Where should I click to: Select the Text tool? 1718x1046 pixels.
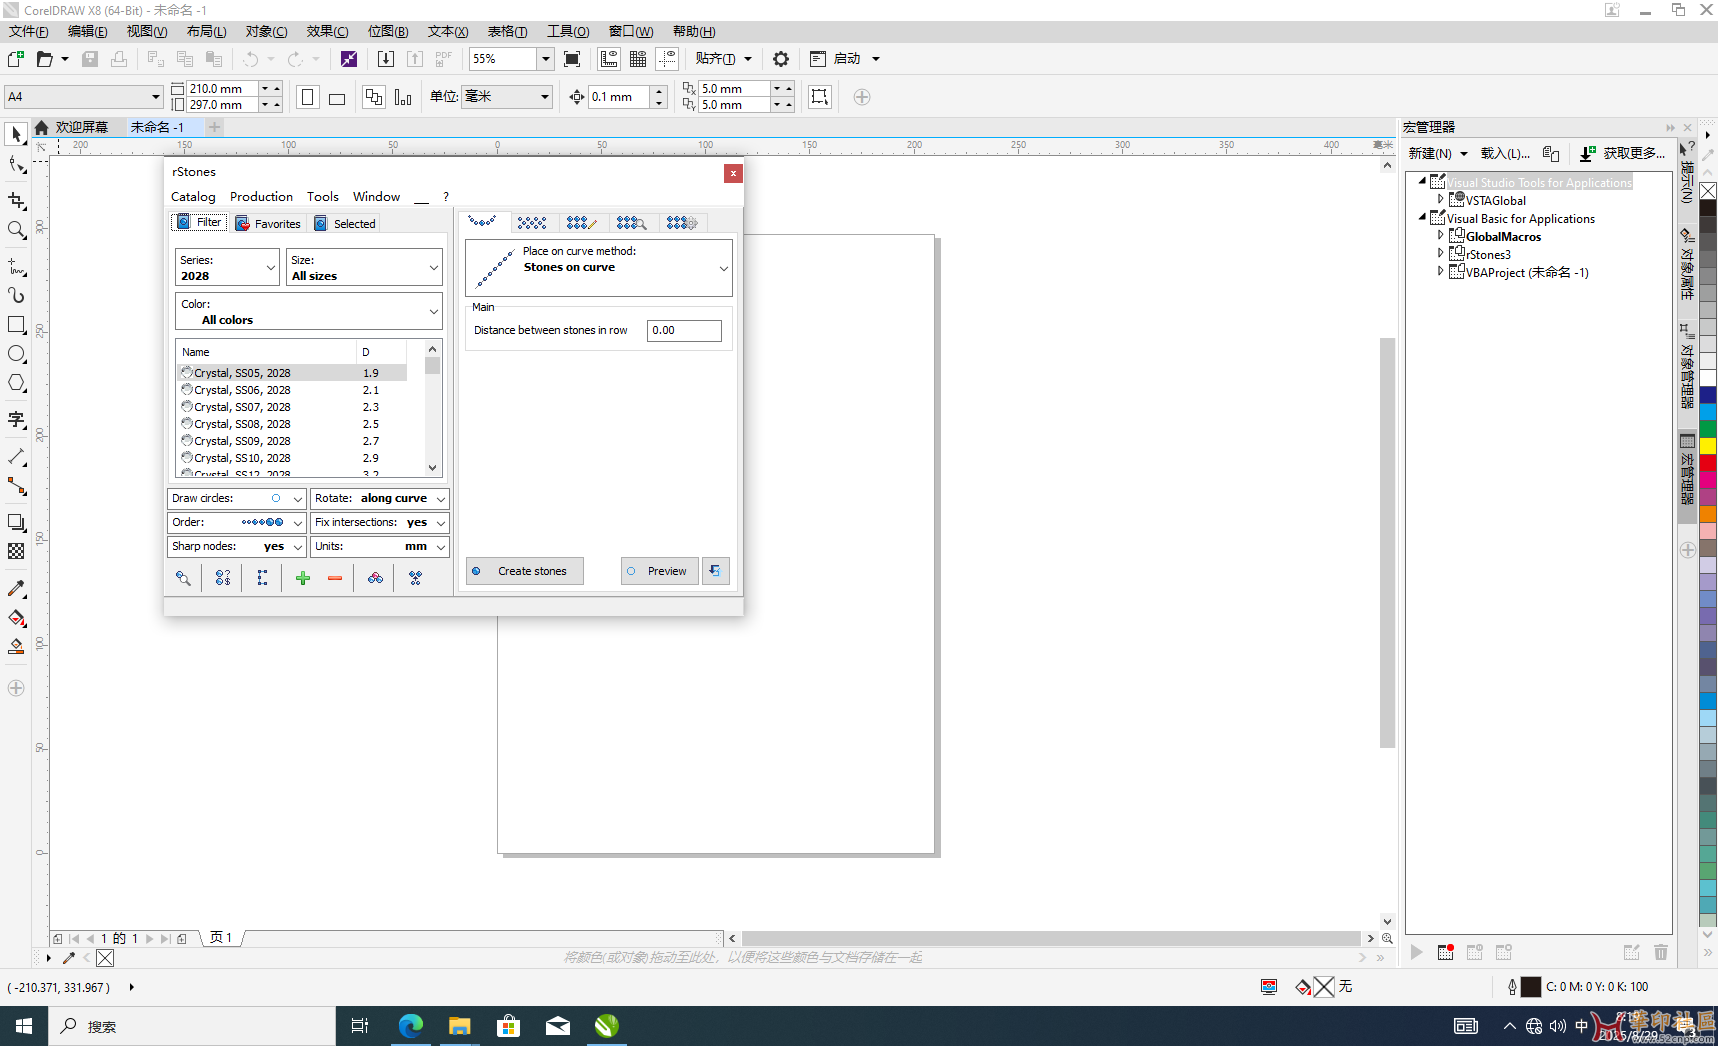click(x=16, y=419)
